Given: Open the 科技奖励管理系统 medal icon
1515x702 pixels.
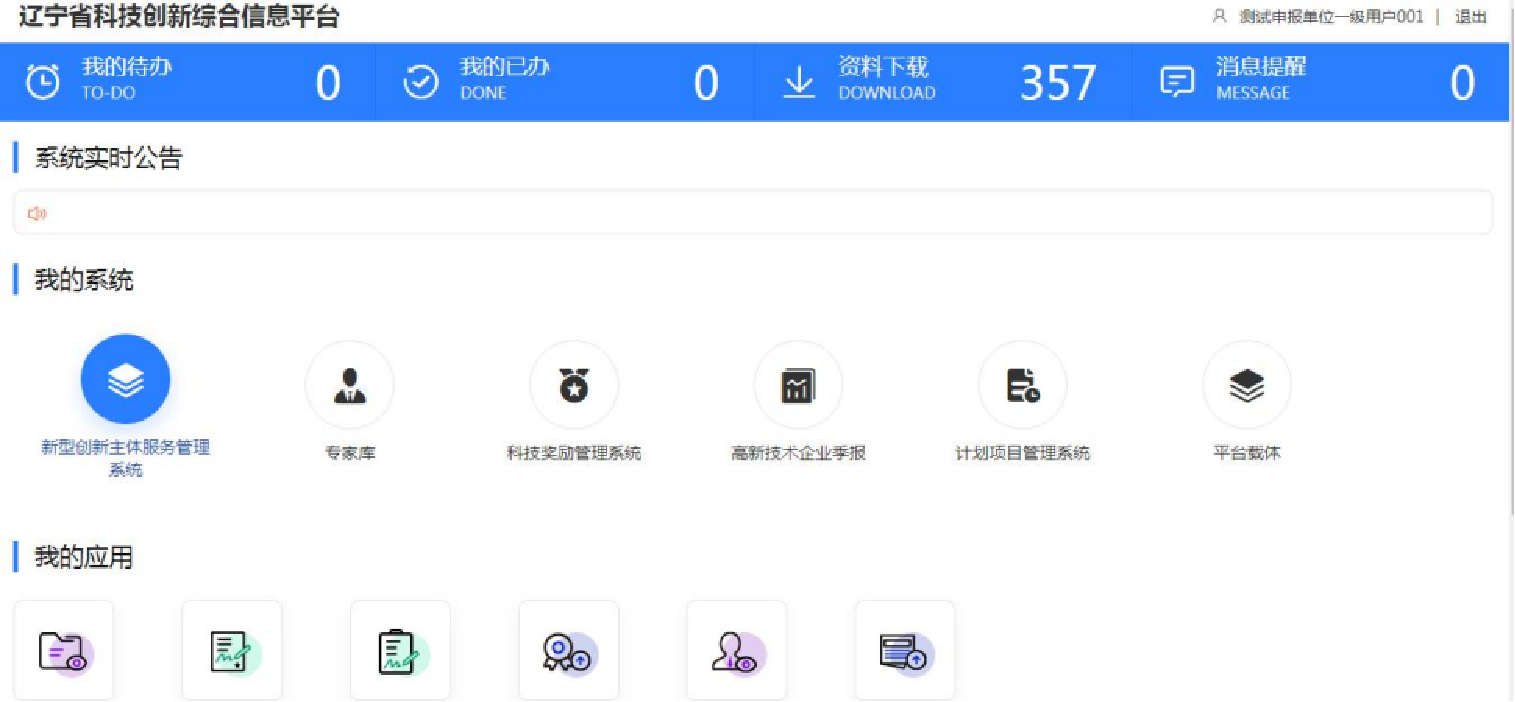Looking at the screenshot, I should pos(574,385).
